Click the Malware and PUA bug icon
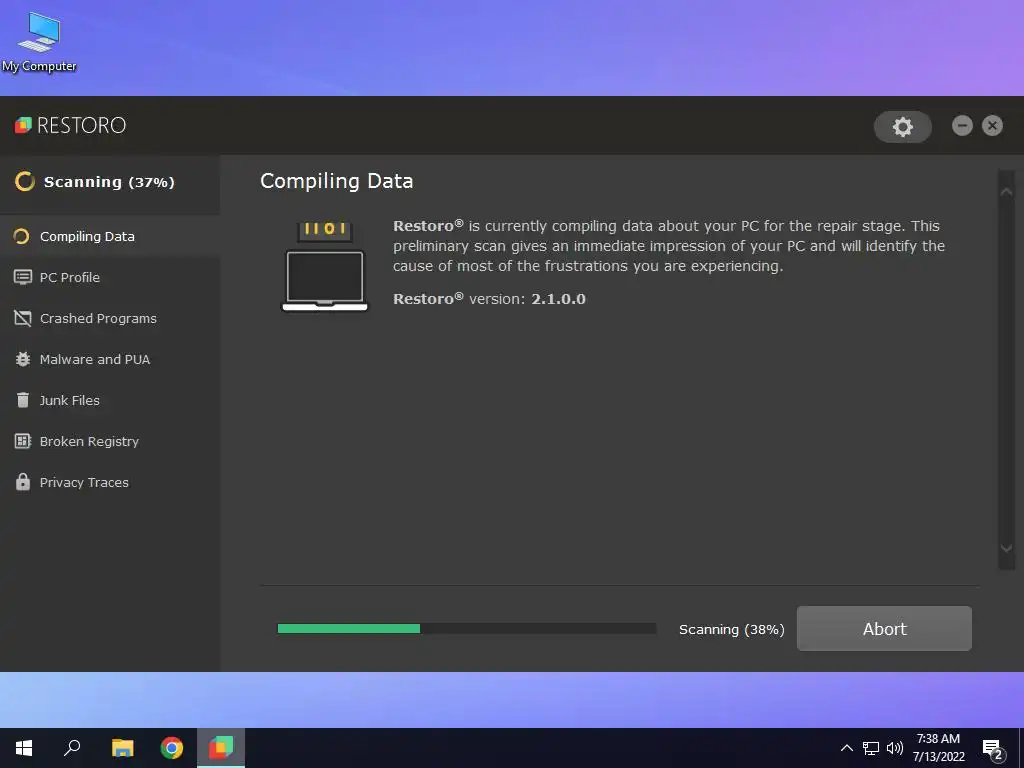This screenshot has height=768, width=1024. (x=23, y=359)
